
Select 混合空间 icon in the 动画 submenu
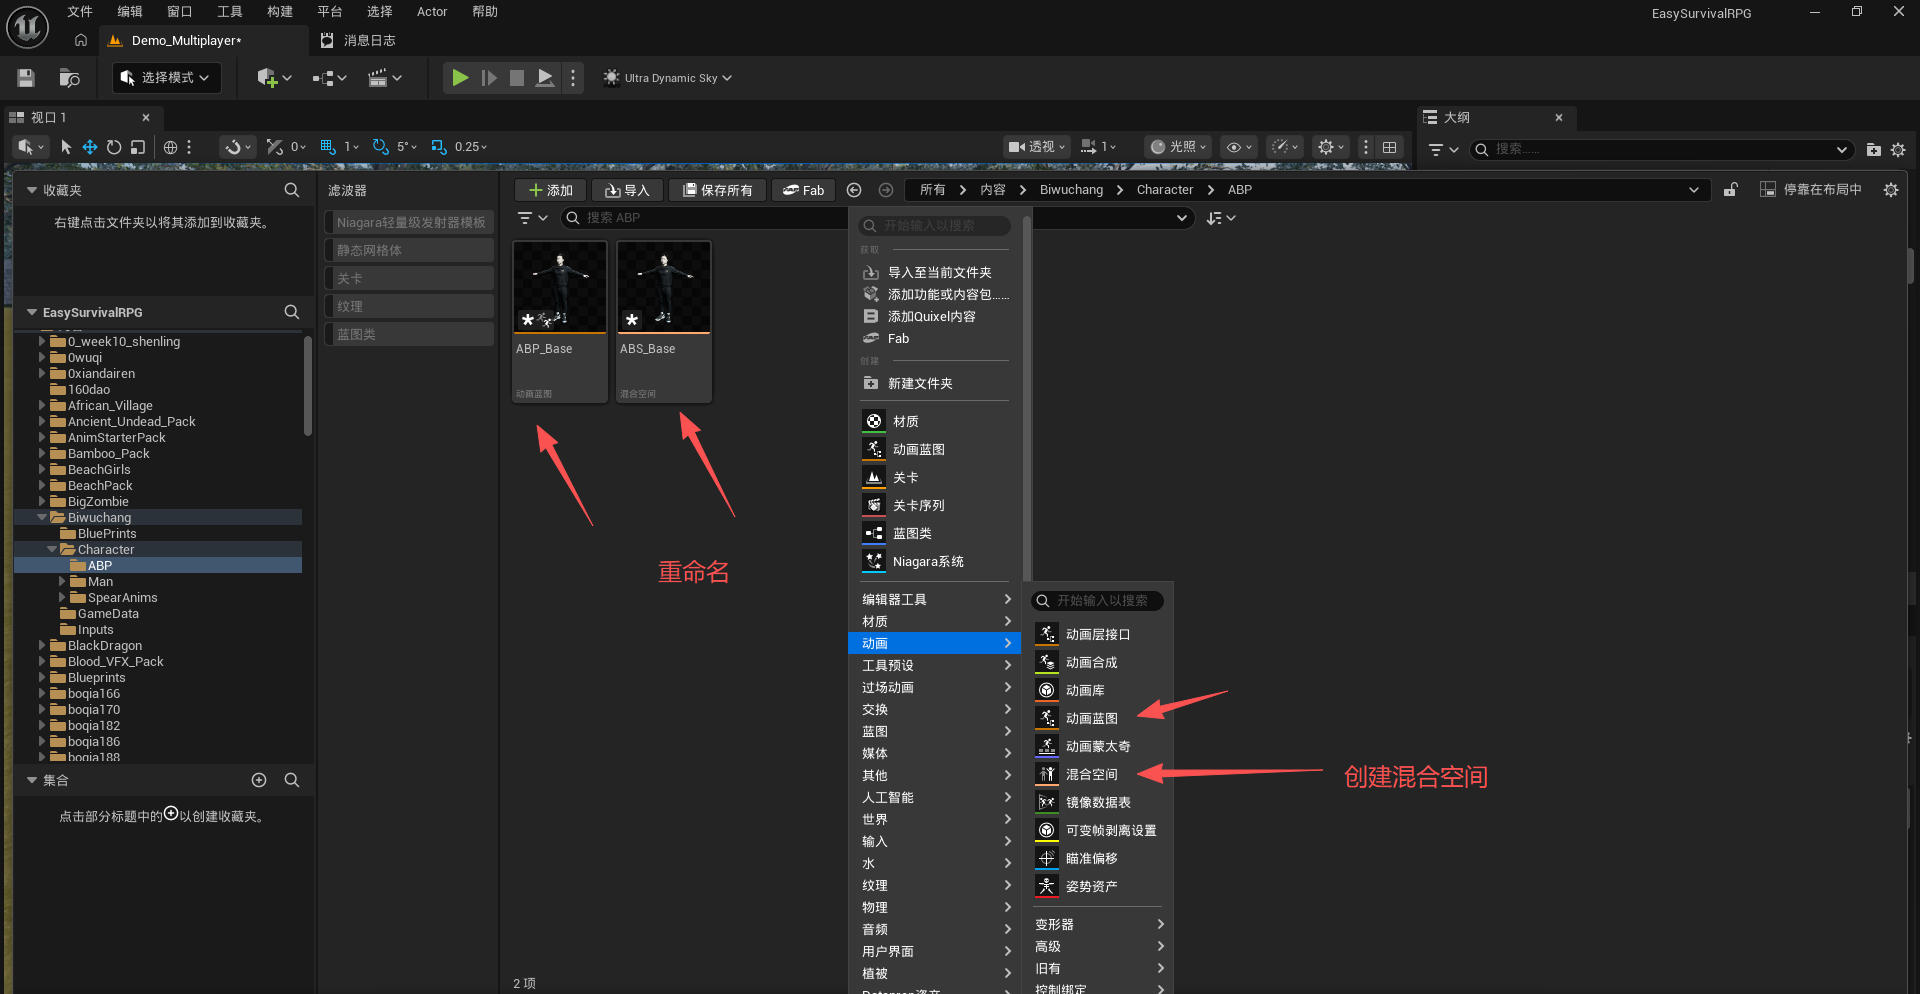click(1046, 775)
